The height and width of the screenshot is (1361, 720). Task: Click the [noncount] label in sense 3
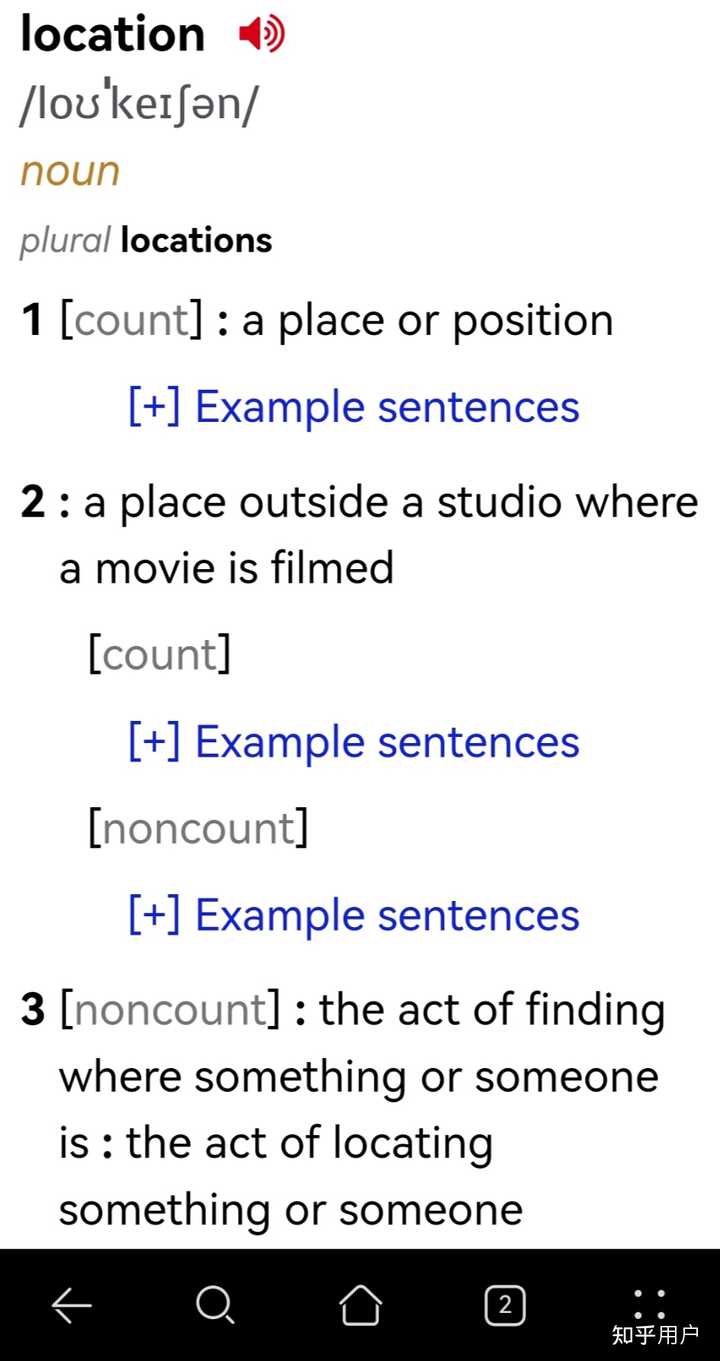[169, 1010]
